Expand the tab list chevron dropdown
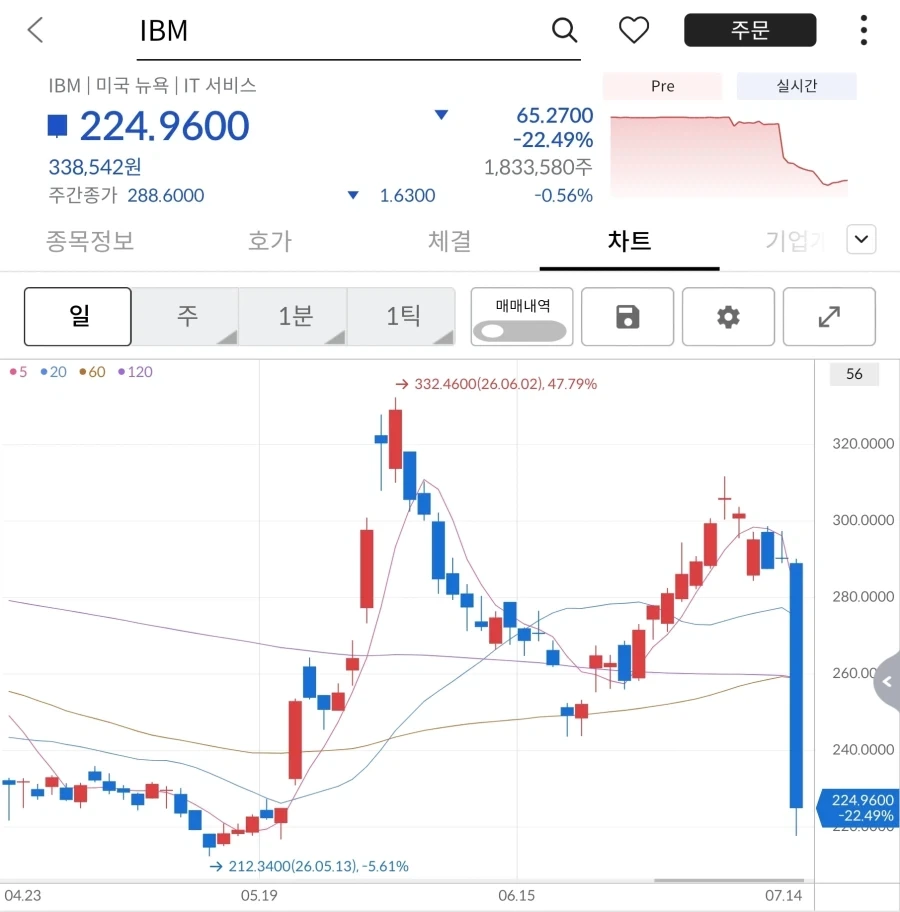900x912 pixels. (861, 239)
